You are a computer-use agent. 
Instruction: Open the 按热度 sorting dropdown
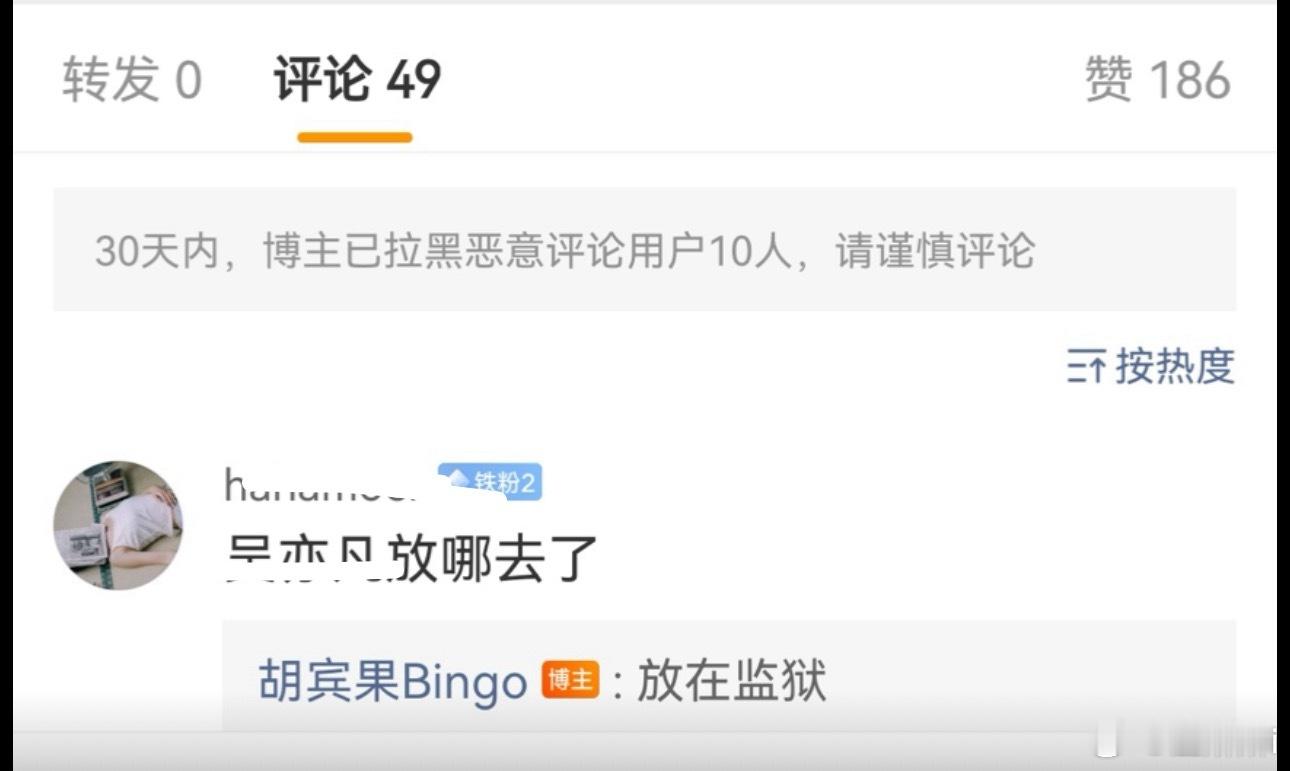click(x=1151, y=367)
